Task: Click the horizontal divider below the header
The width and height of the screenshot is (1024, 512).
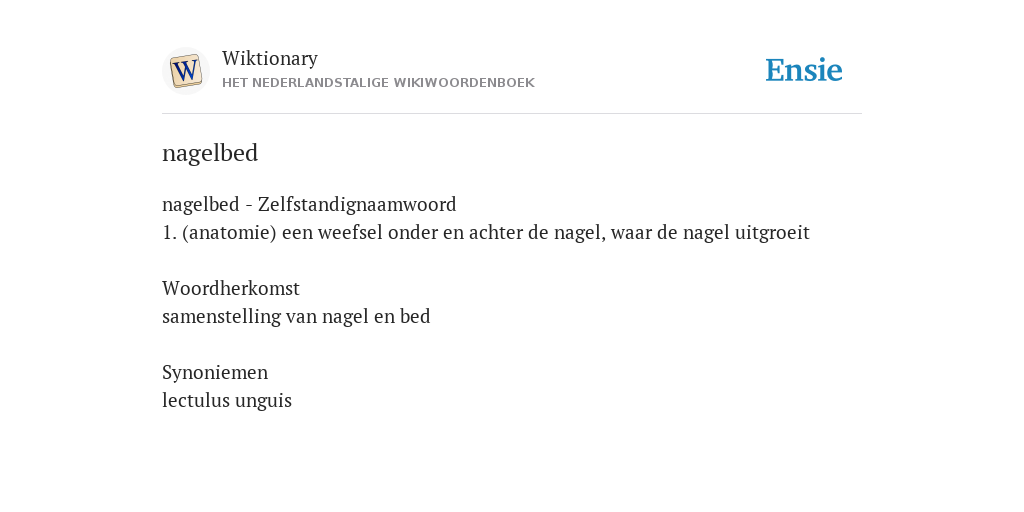Action: (512, 114)
